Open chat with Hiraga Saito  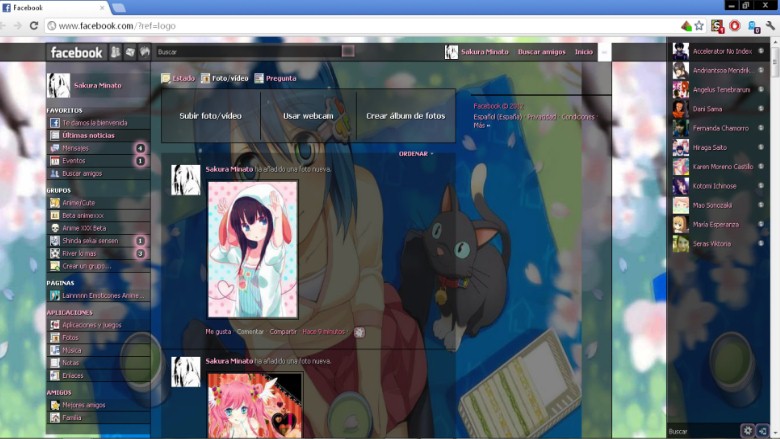click(x=718, y=148)
